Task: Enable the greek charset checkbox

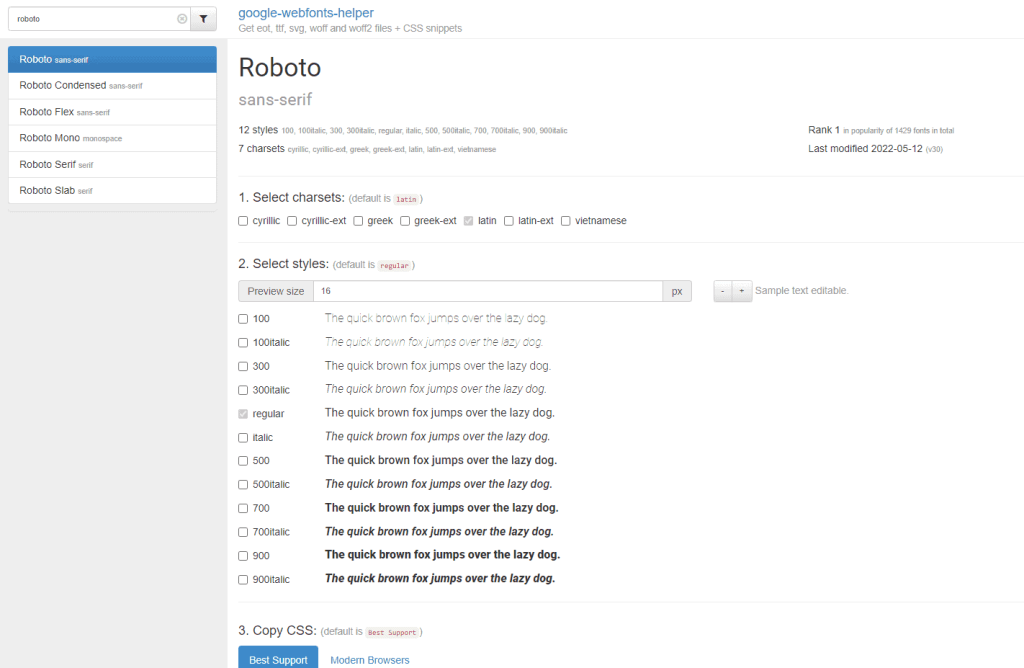Action: point(358,221)
